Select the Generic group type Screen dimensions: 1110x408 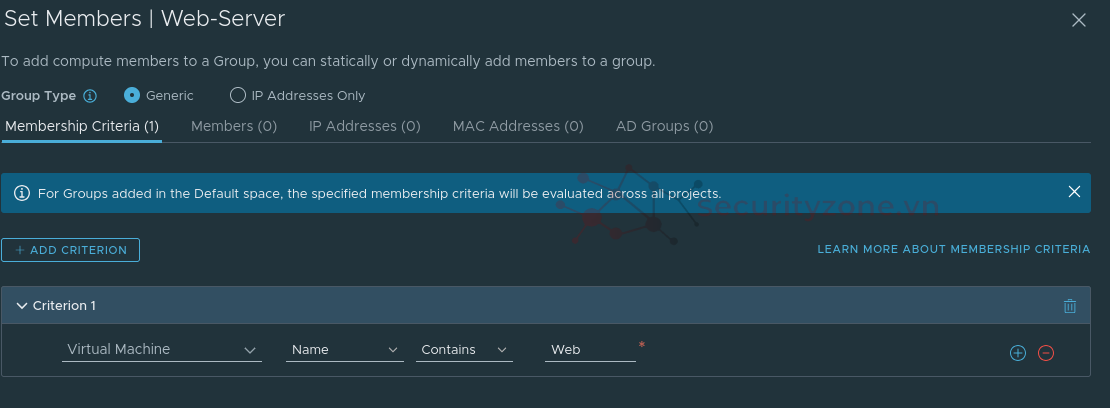point(132,96)
